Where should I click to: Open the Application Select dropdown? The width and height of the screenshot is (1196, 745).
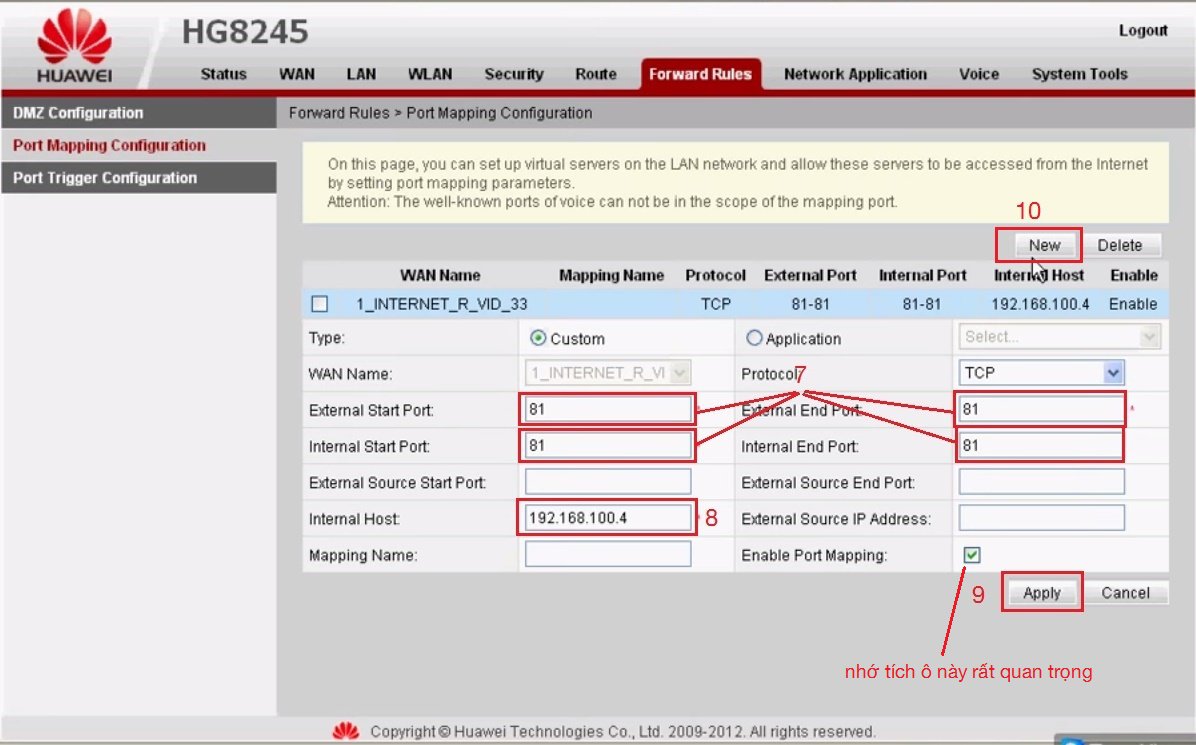[1059, 336]
